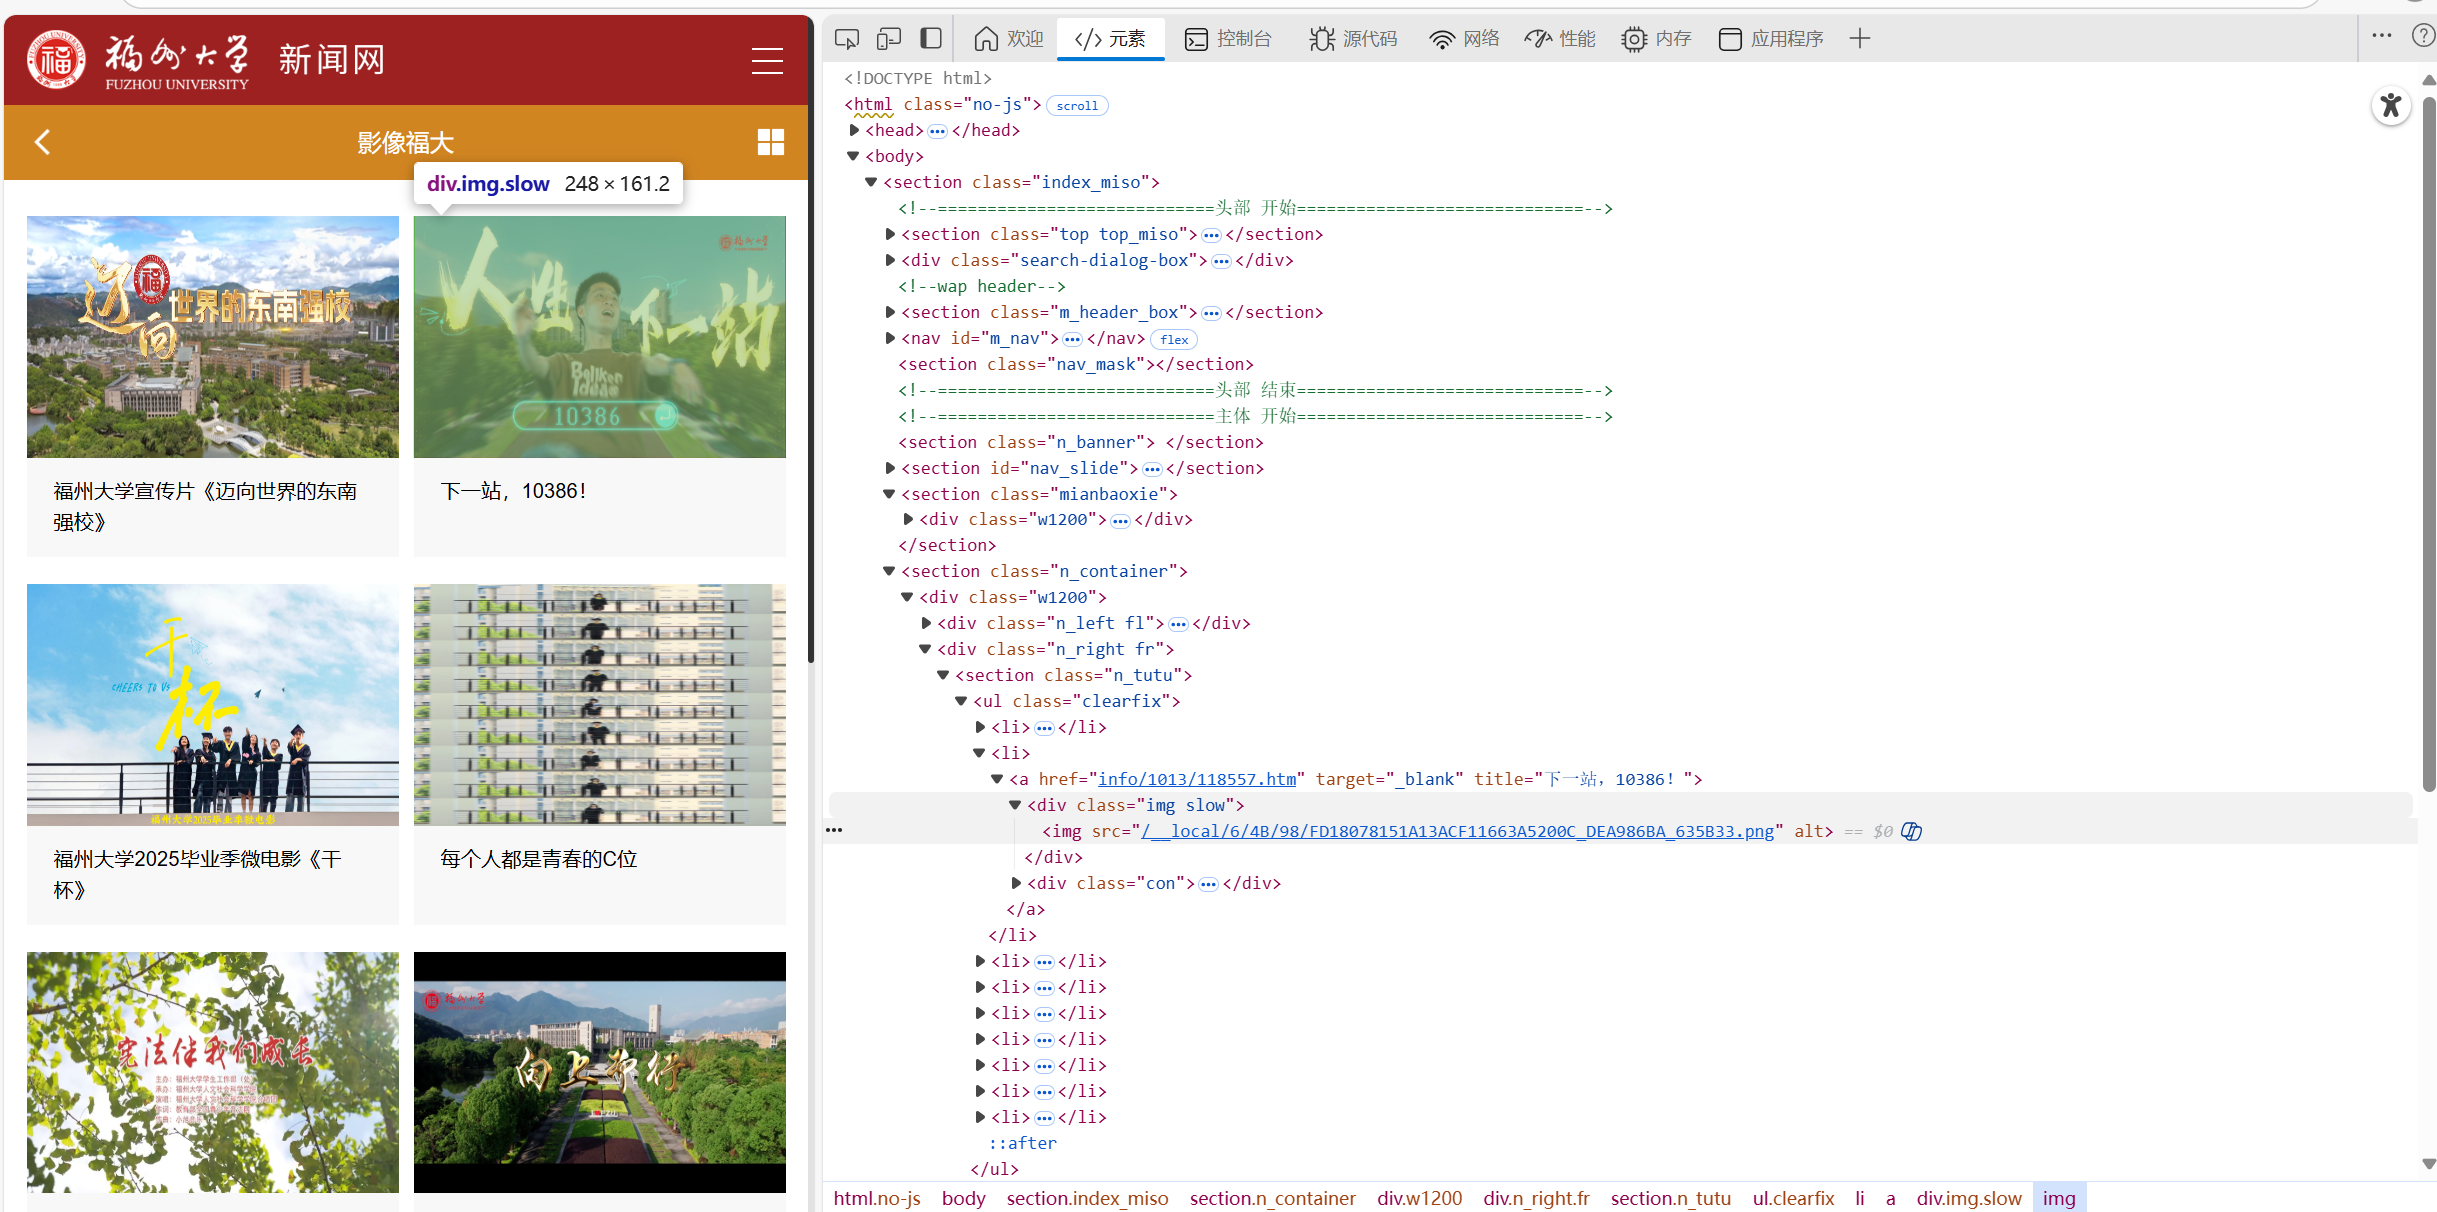The height and width of the screenshot is (1212, 2437).
Task: Open DevTools more options ellipsis
Action: (2381, 36)
